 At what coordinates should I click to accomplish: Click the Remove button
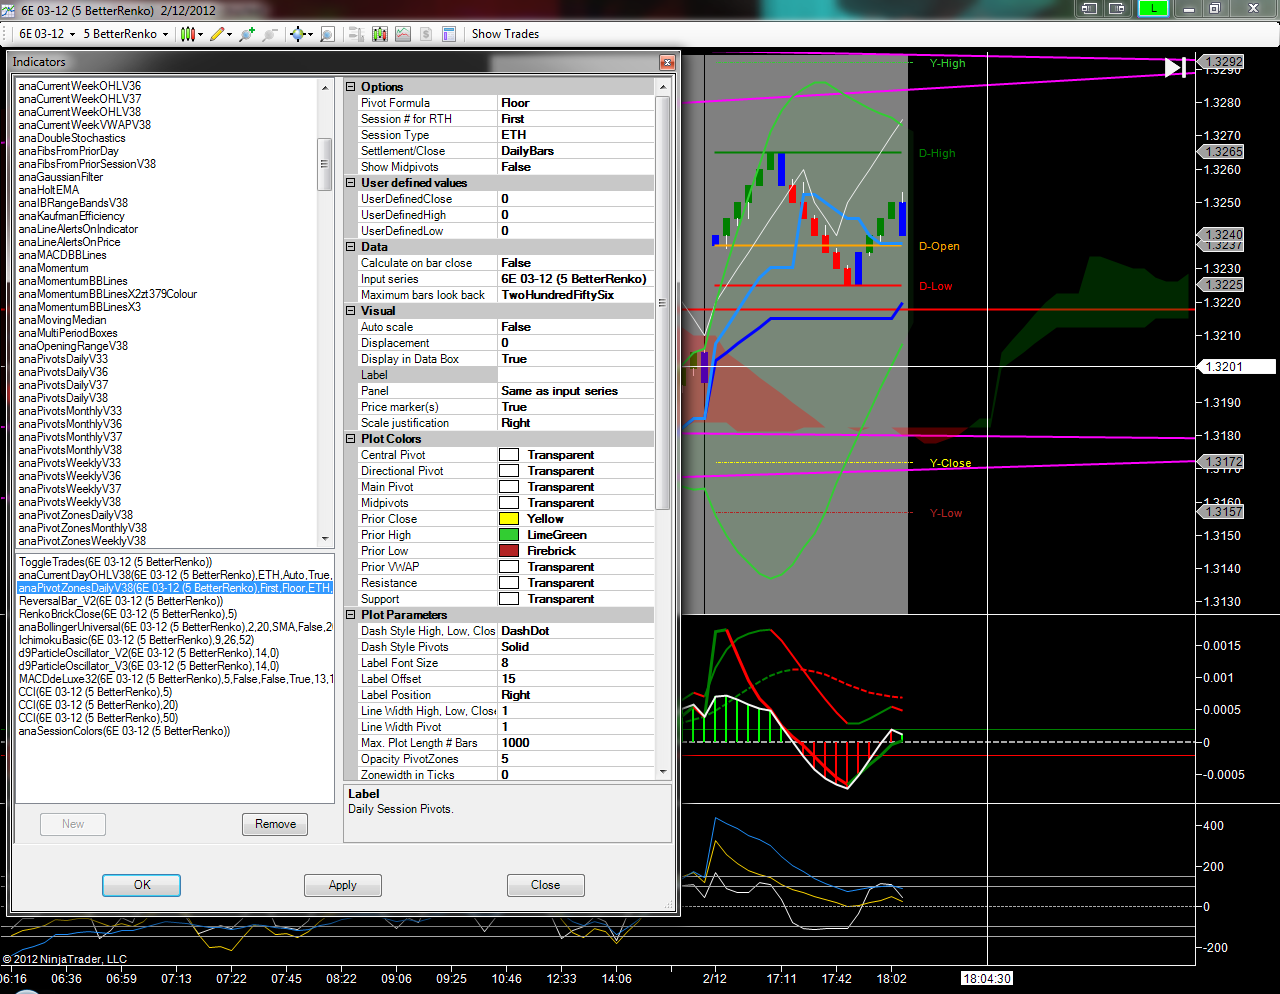click(275, 824)
